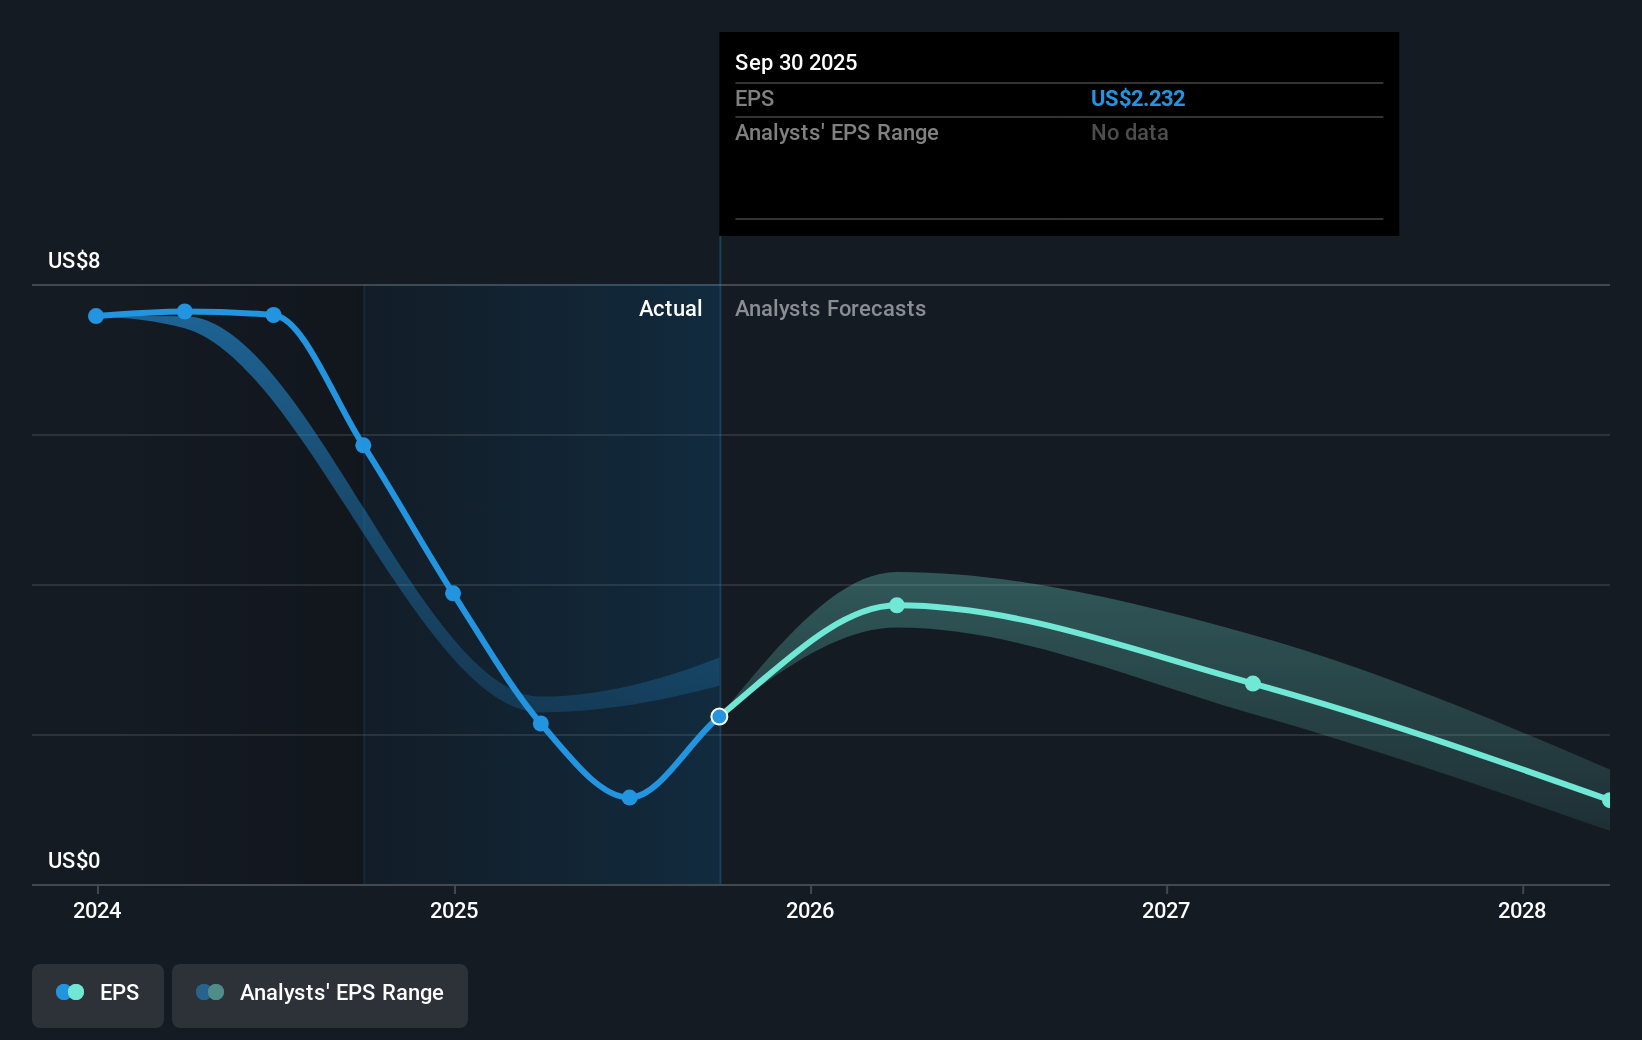Toggle the Analysts' EPS Range legend
Image resolution: width=1642 pixels, height=1040 pixels.
click(x=320, y=994)
